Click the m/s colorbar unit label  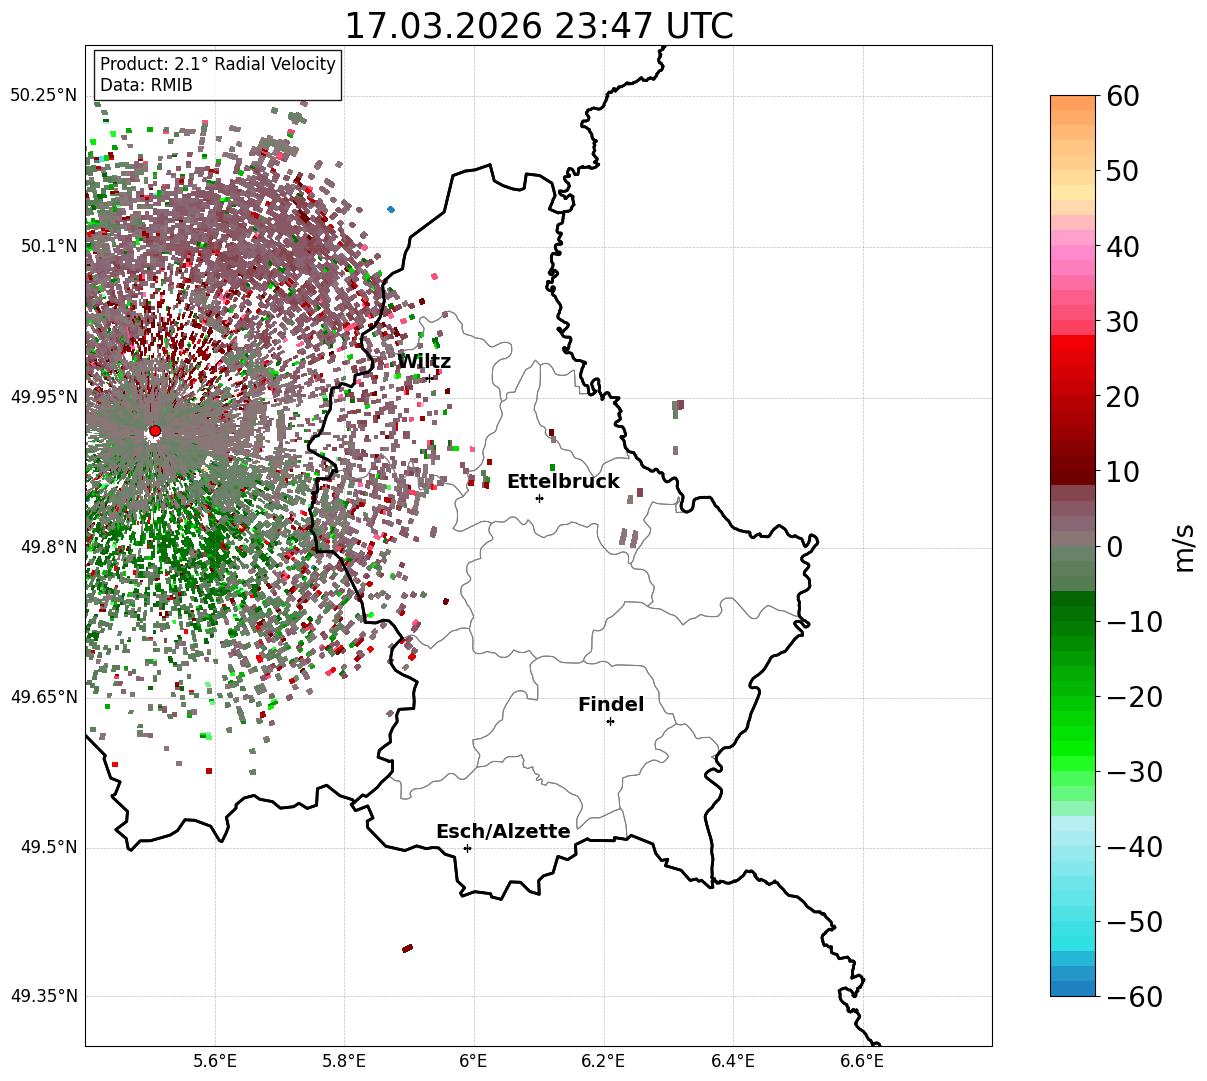coord(1185,546)
